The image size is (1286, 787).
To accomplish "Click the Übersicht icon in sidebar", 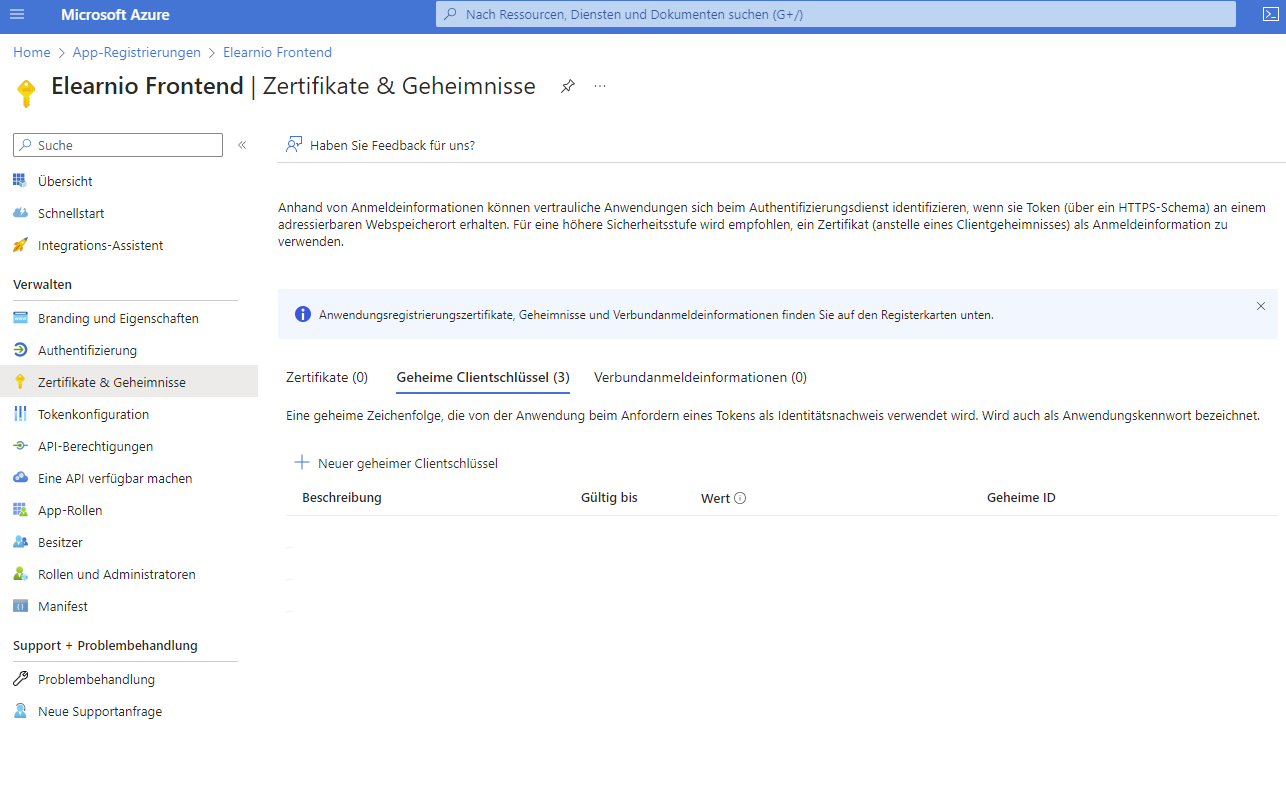I will [20, 181].
